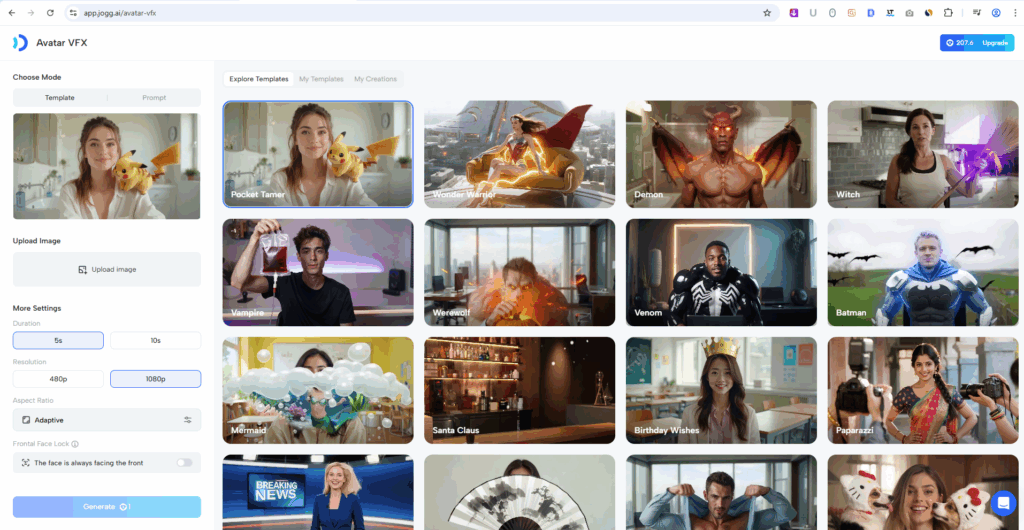
Task: Open the My Templates tab
Action: [x=321, y=79]
